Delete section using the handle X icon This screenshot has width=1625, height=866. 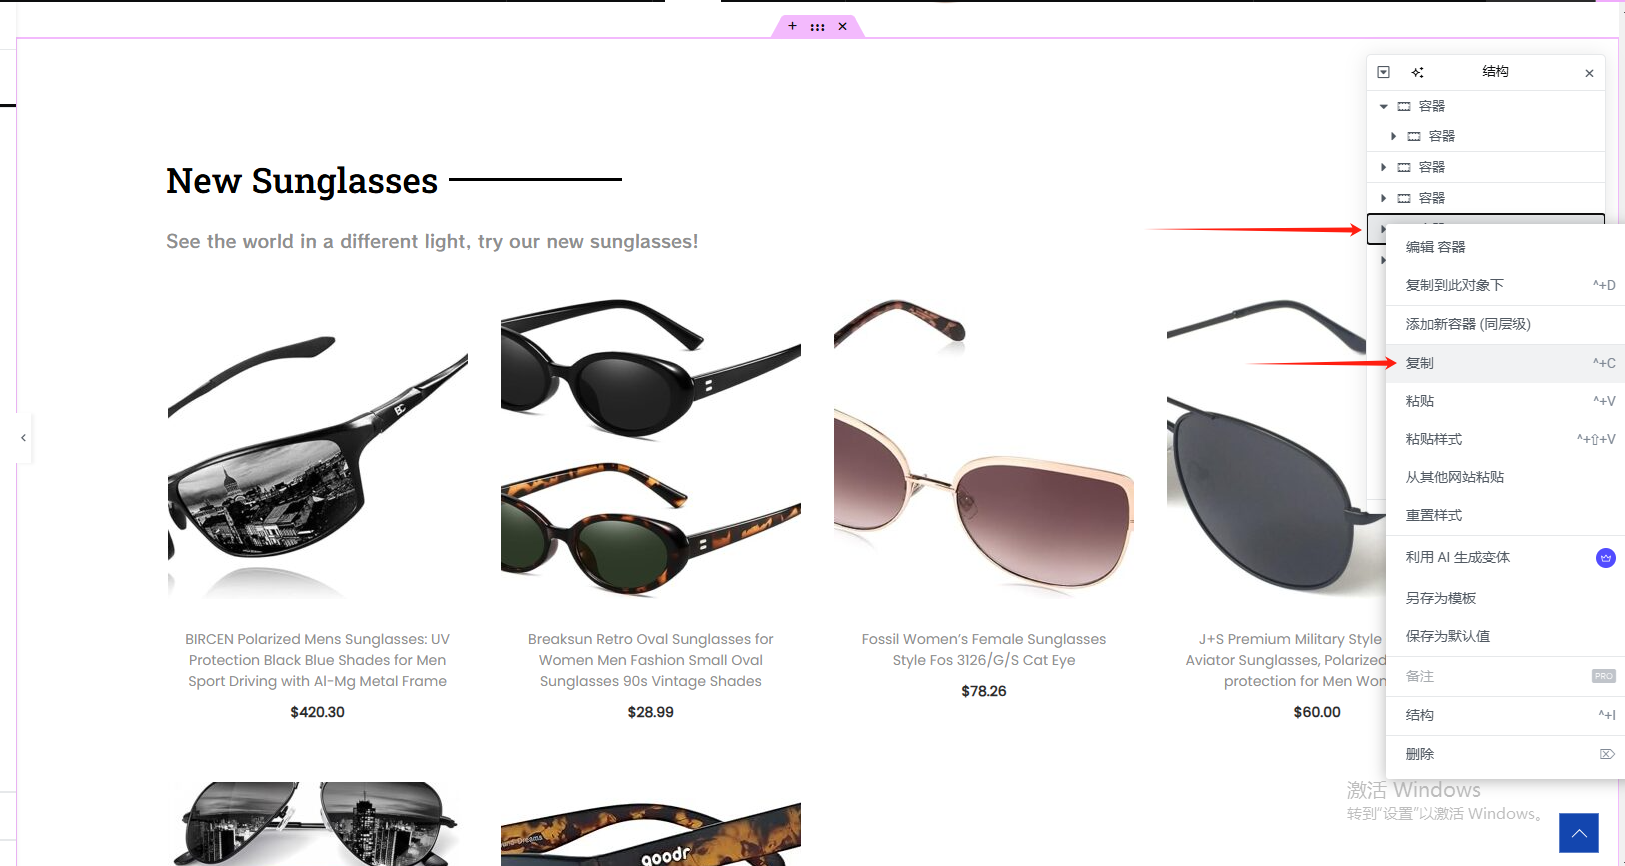tap(843, 27)
